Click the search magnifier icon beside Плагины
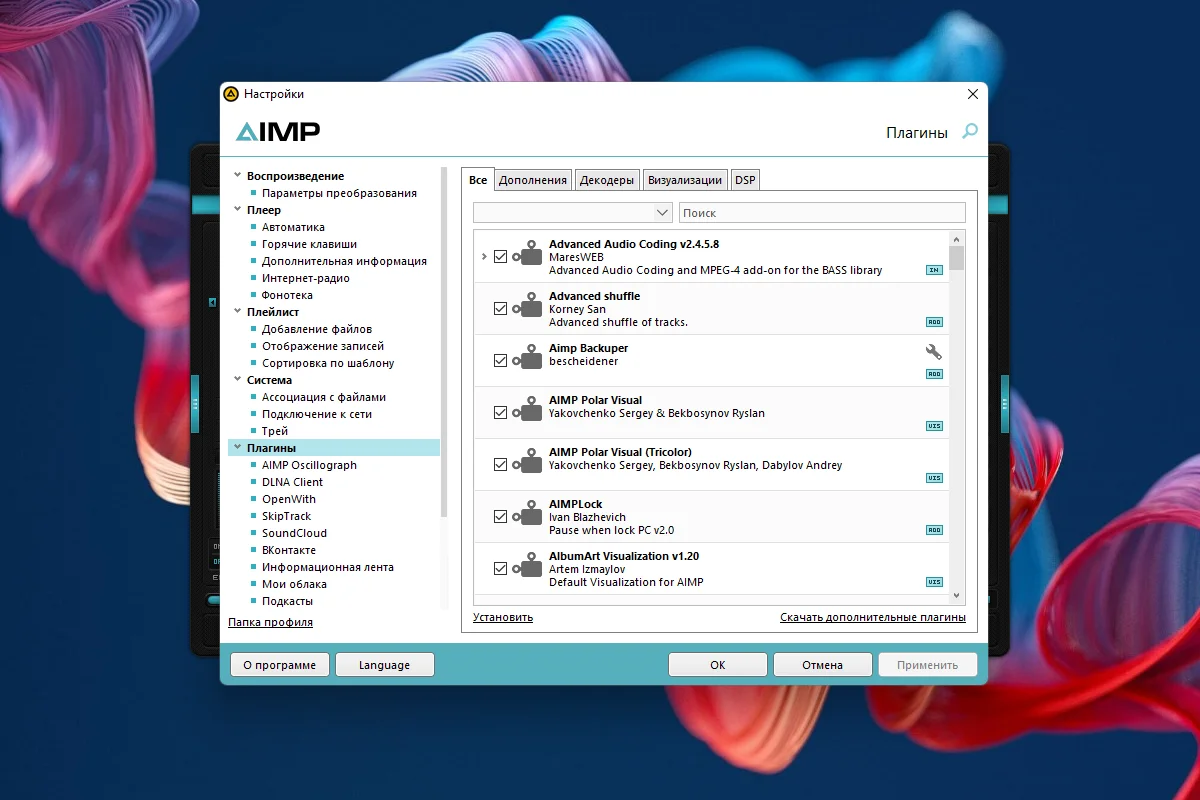 (x=969, y=131)
